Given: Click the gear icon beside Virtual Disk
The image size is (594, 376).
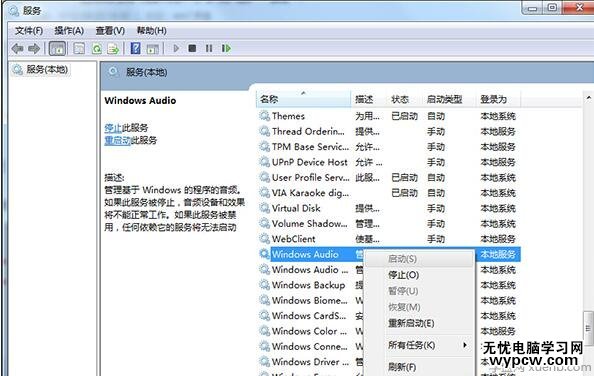Looking at the screenshot, I should pyautogui.click(x=264, y=208).
